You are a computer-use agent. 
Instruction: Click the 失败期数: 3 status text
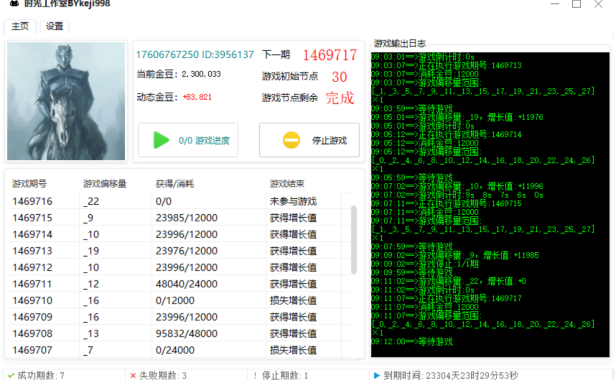(x=163, y=375)
